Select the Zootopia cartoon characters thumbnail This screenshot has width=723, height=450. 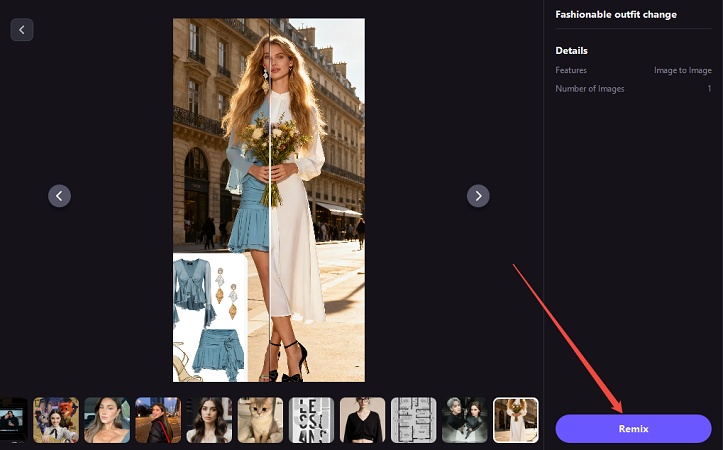pos(56,420)
